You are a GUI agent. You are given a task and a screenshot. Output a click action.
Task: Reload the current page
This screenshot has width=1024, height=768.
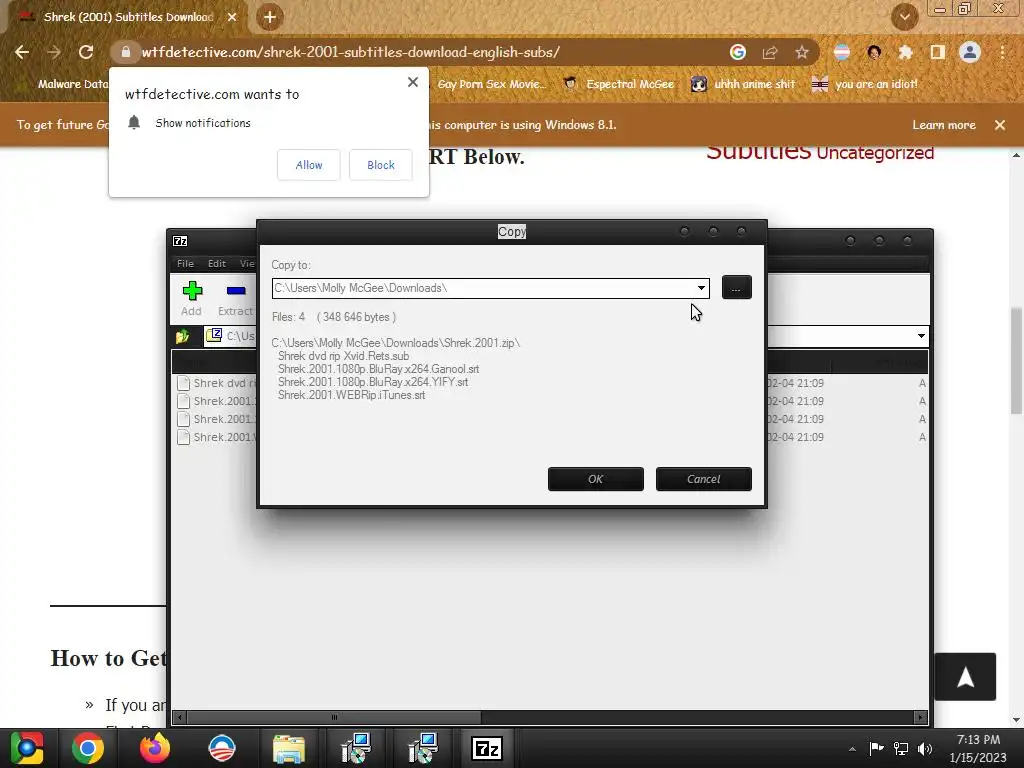pos(86,52)
